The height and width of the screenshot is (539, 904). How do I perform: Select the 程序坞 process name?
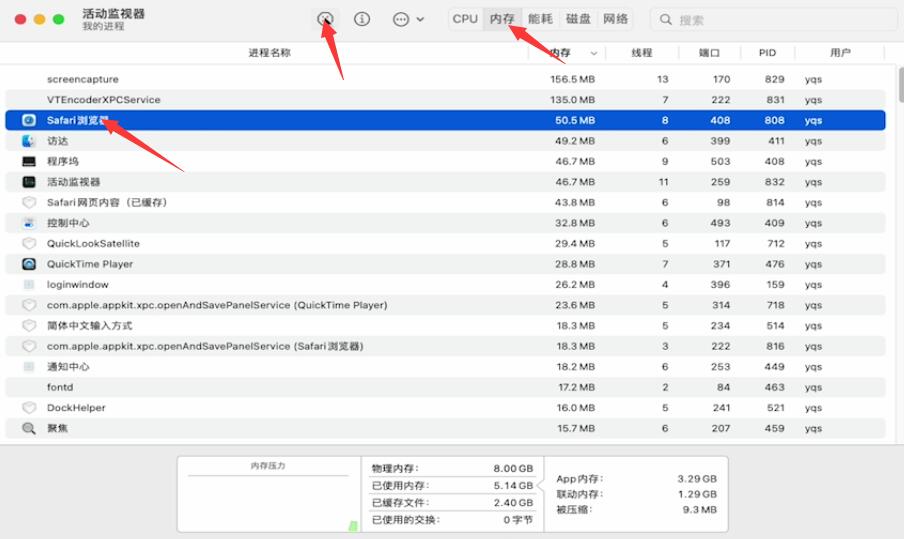(63, 161)
